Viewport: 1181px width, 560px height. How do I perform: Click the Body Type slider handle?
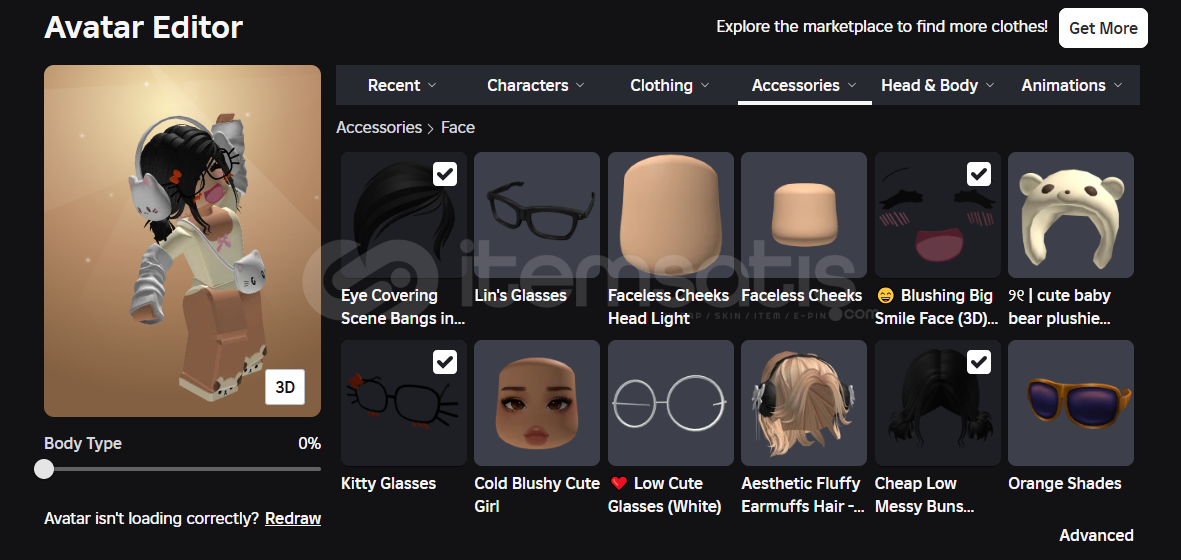click(x=44, y=469)
